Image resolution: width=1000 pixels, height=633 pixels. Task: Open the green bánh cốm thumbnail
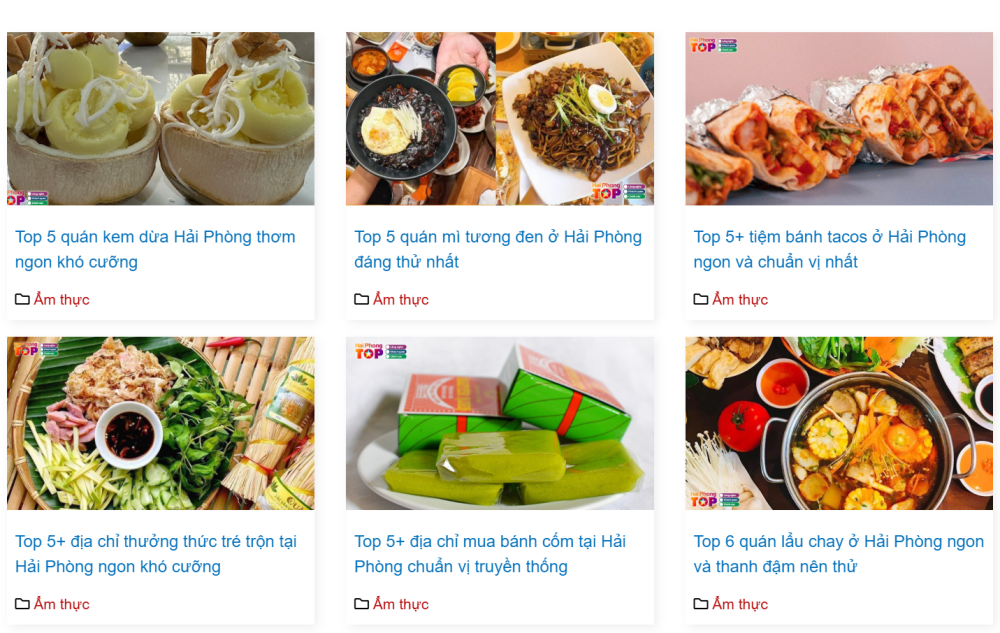pos(499,423)
